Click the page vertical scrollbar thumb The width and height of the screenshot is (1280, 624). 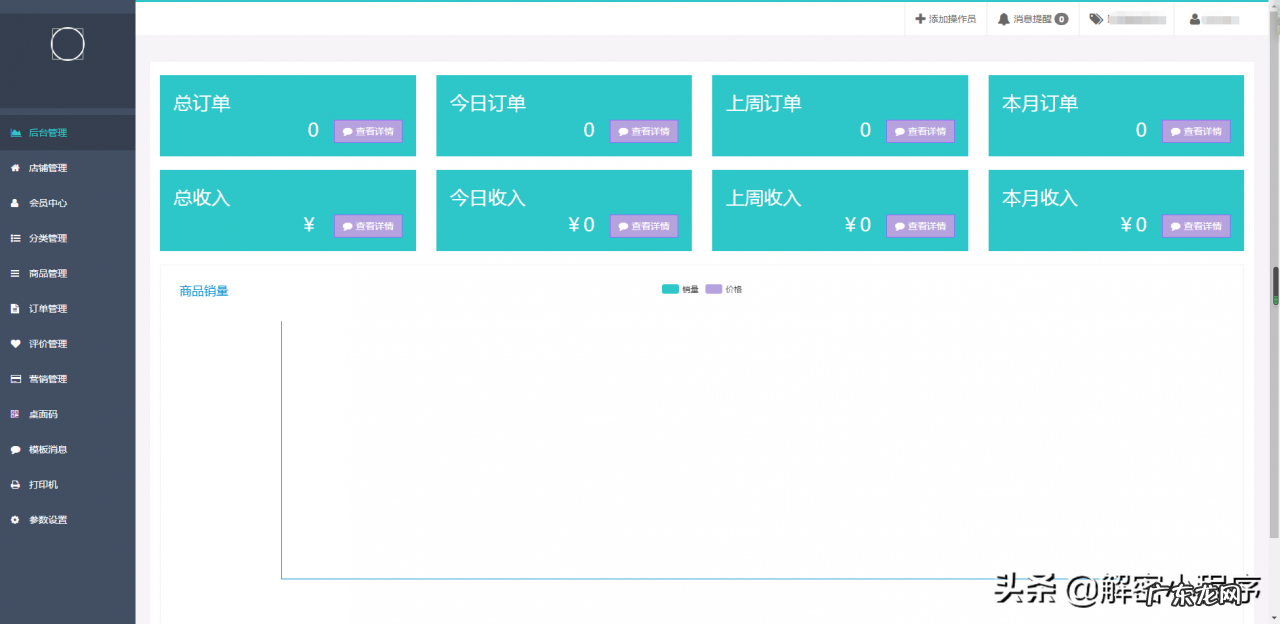[1275, 286]
